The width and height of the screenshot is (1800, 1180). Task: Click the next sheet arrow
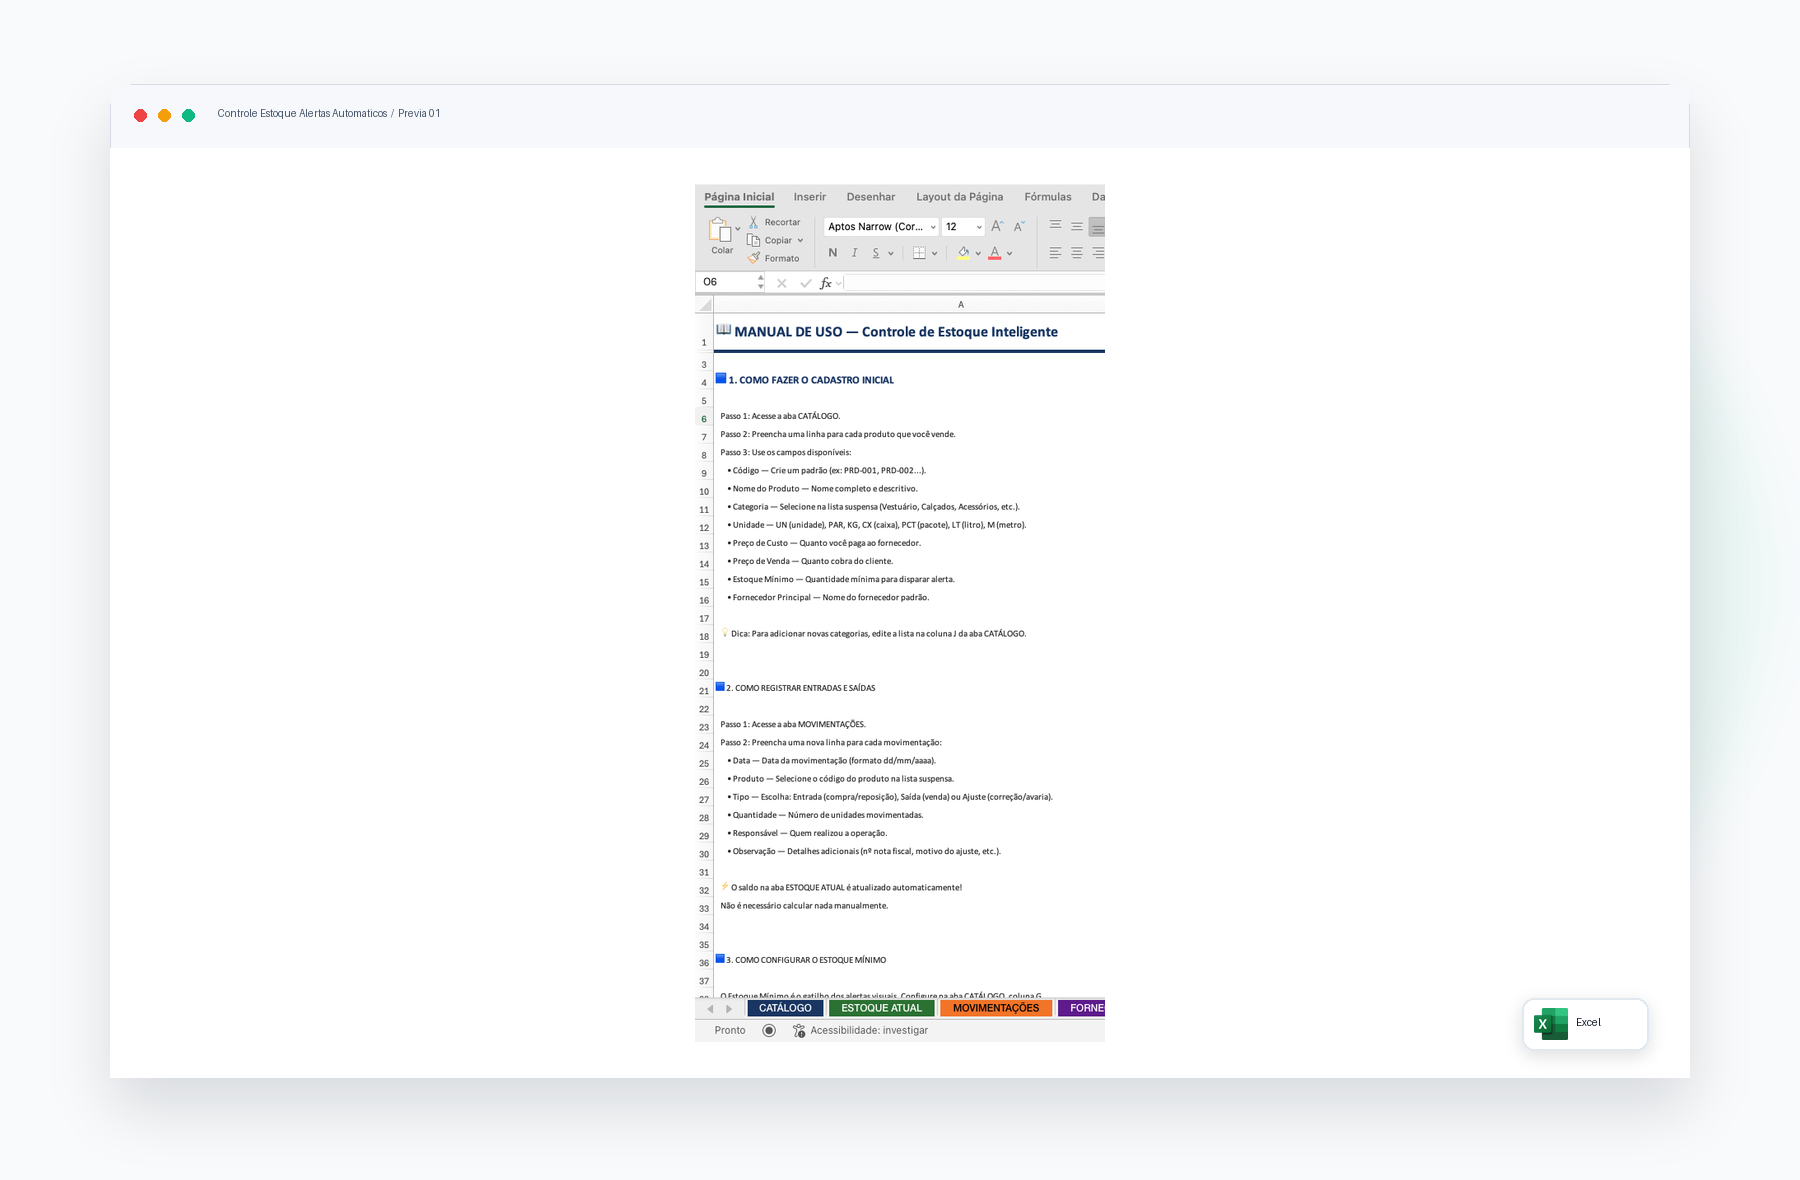point(729,1008)
